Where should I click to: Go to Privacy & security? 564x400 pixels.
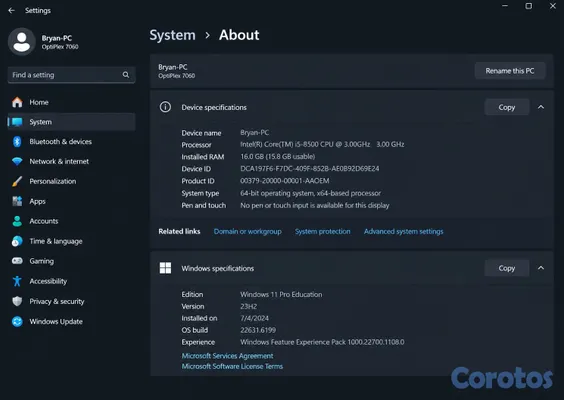[x=72, y=301]
